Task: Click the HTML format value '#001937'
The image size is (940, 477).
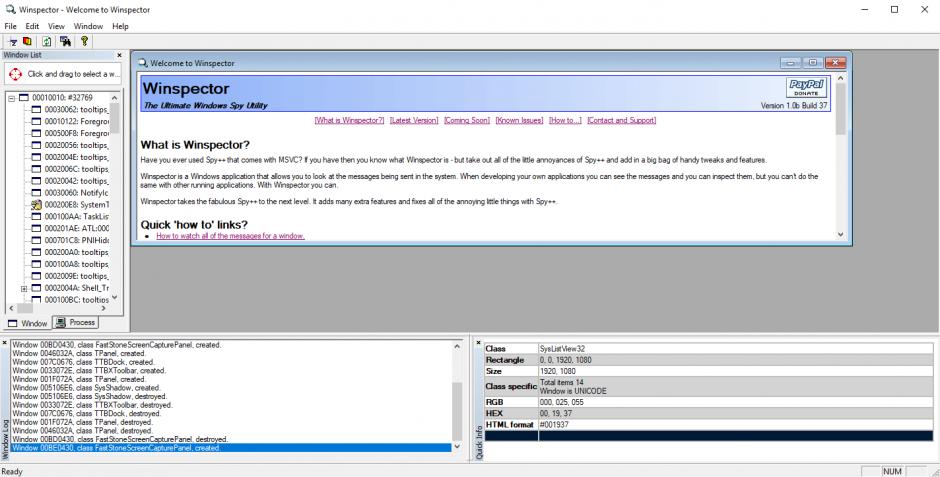Action: click(x=555, y=425)
